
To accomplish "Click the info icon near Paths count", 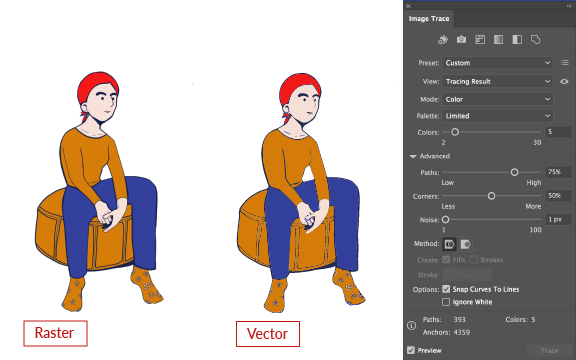I will click(x=411, y=325).
